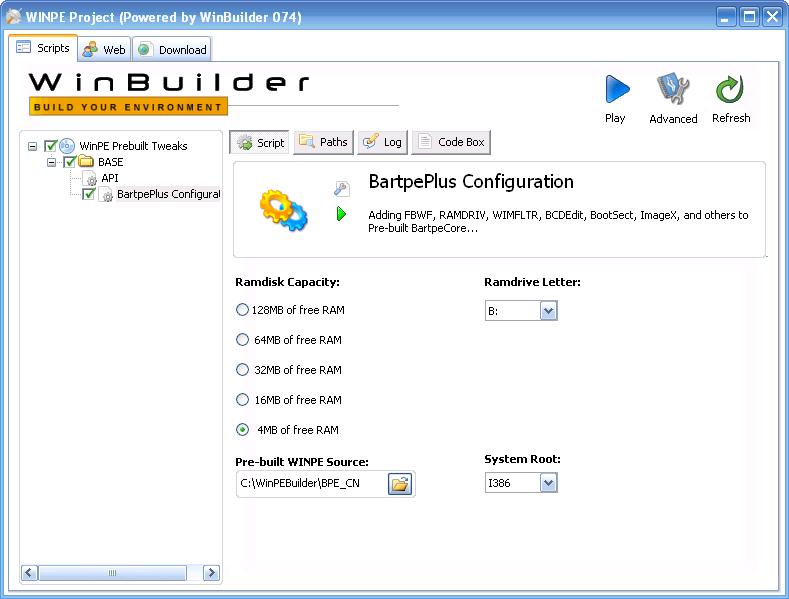Open Advanced tools wrench icon
789x599 pixels.
673,89
